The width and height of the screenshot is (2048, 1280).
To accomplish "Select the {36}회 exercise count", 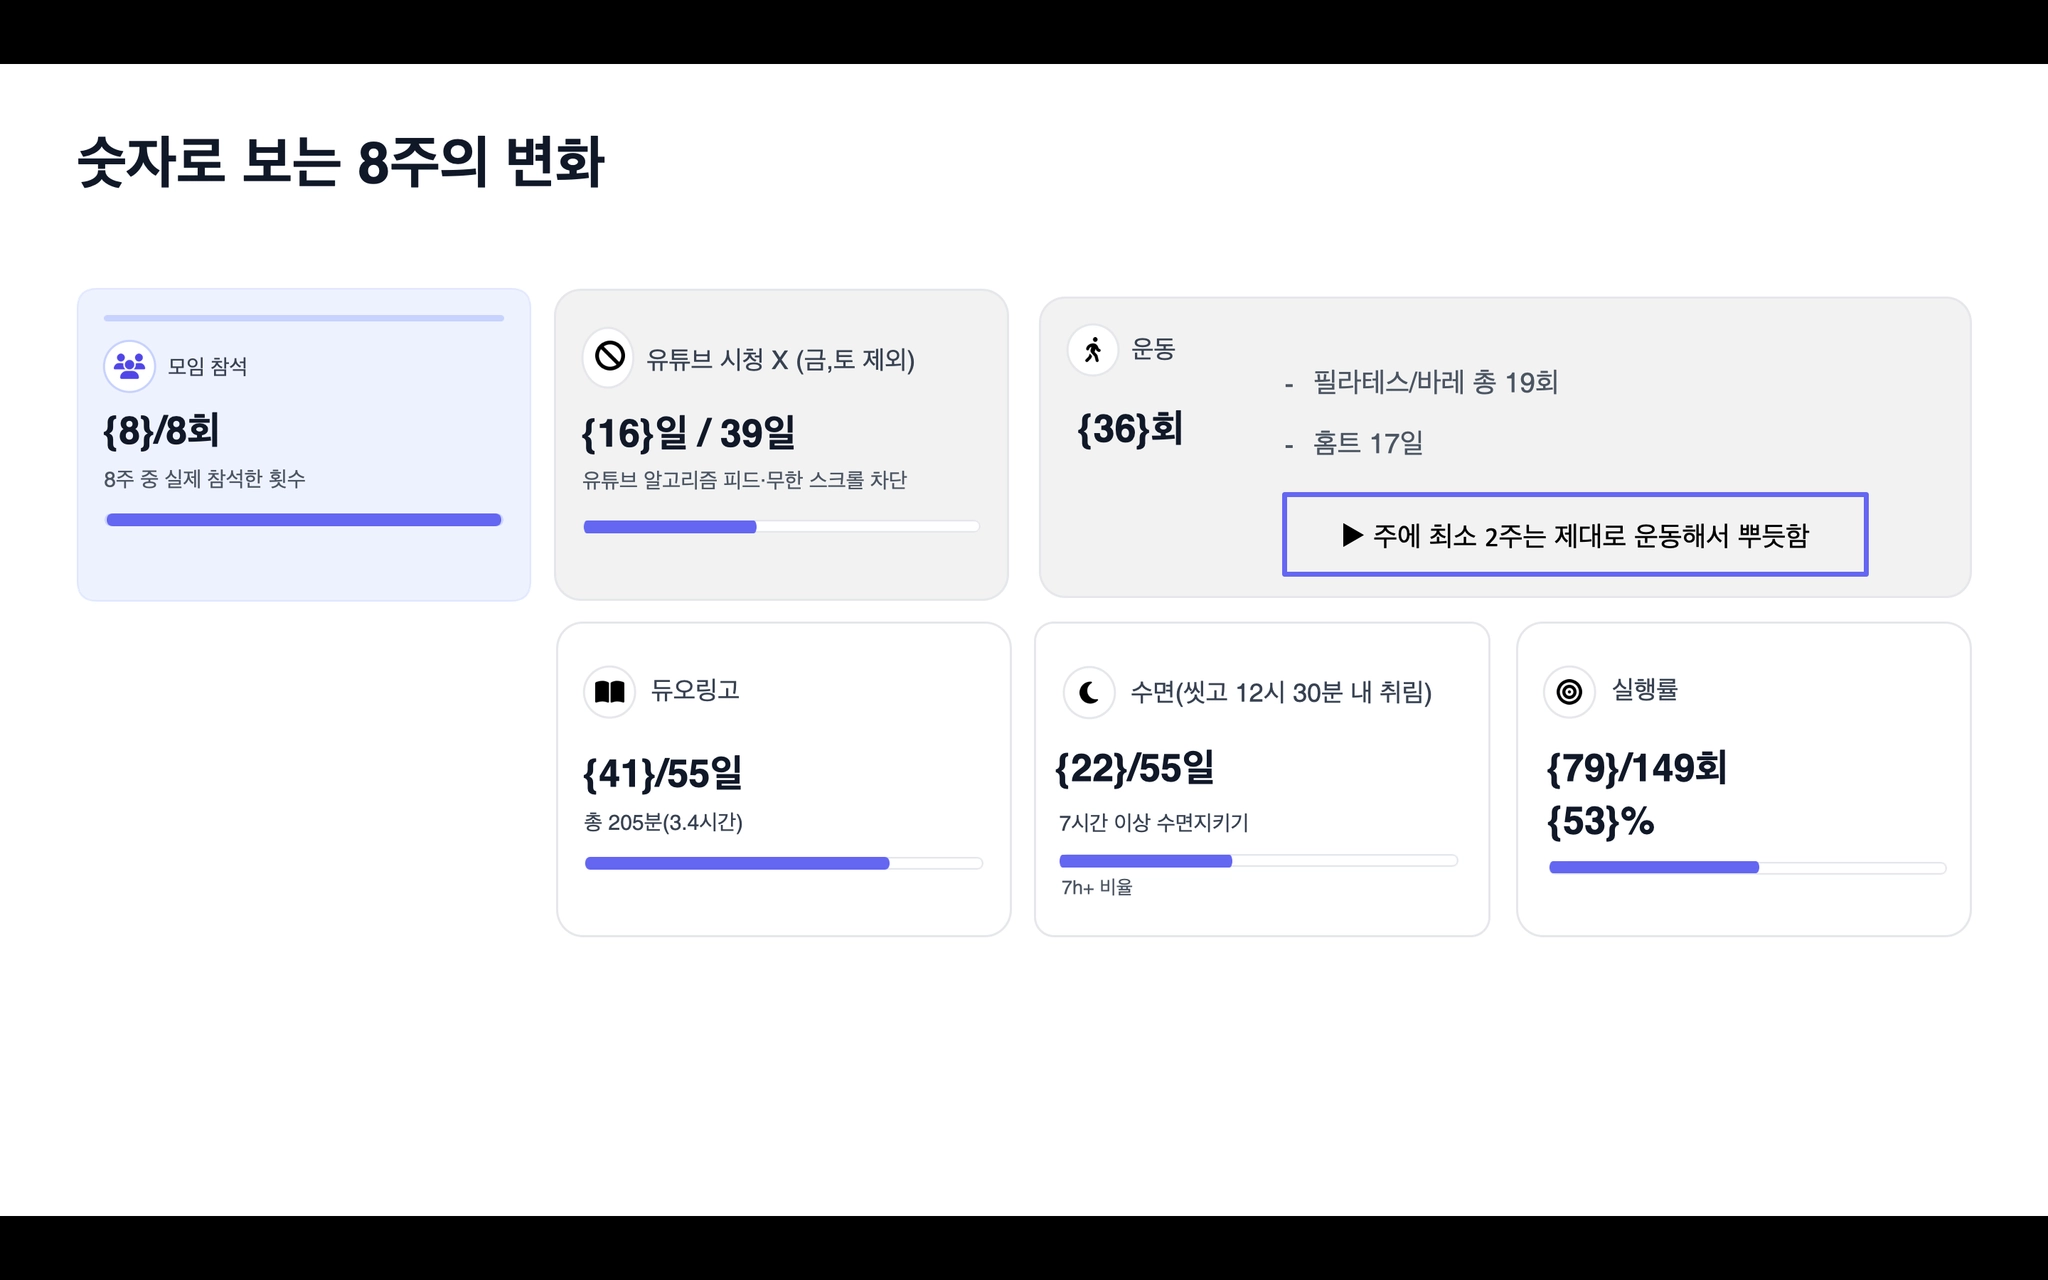I will (x=1130, y=429).
